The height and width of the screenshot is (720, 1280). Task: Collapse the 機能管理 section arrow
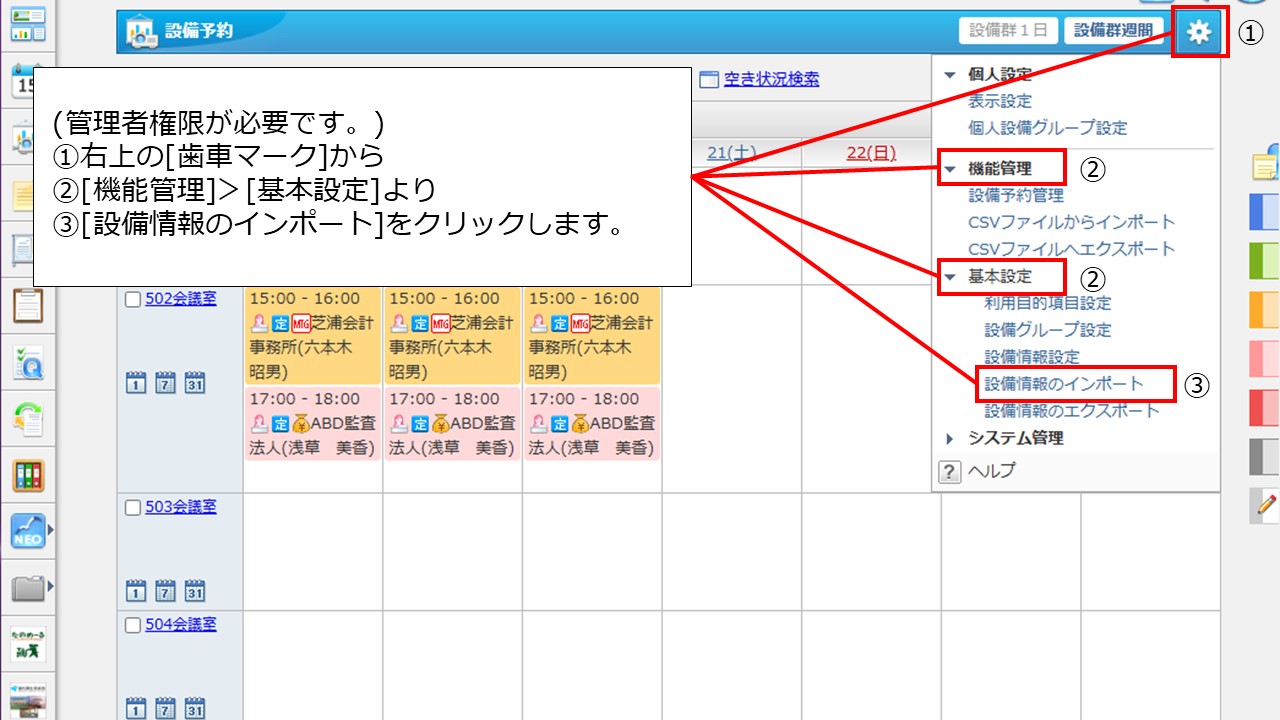[x=950, y=169]
